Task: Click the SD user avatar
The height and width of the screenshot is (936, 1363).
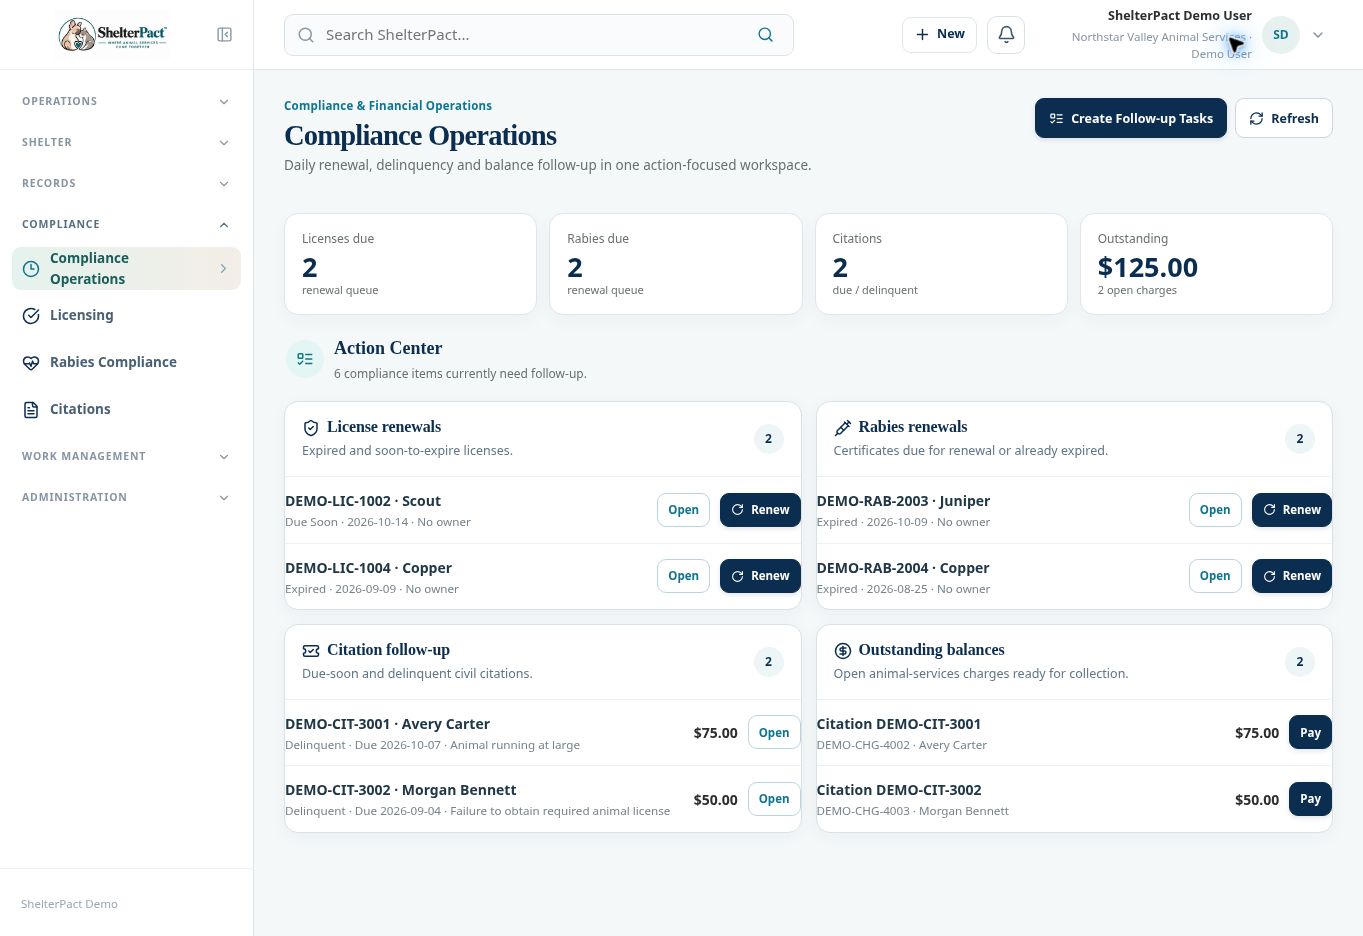Action: tap(1280, 35)
